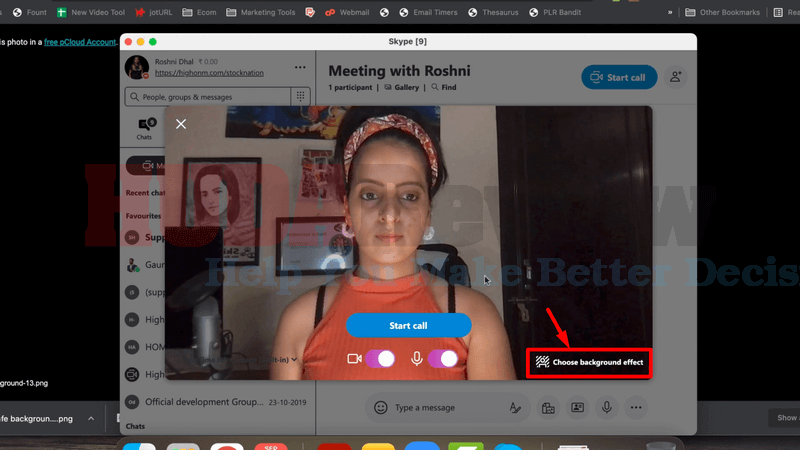Open the emoji picker

(381, 407)
